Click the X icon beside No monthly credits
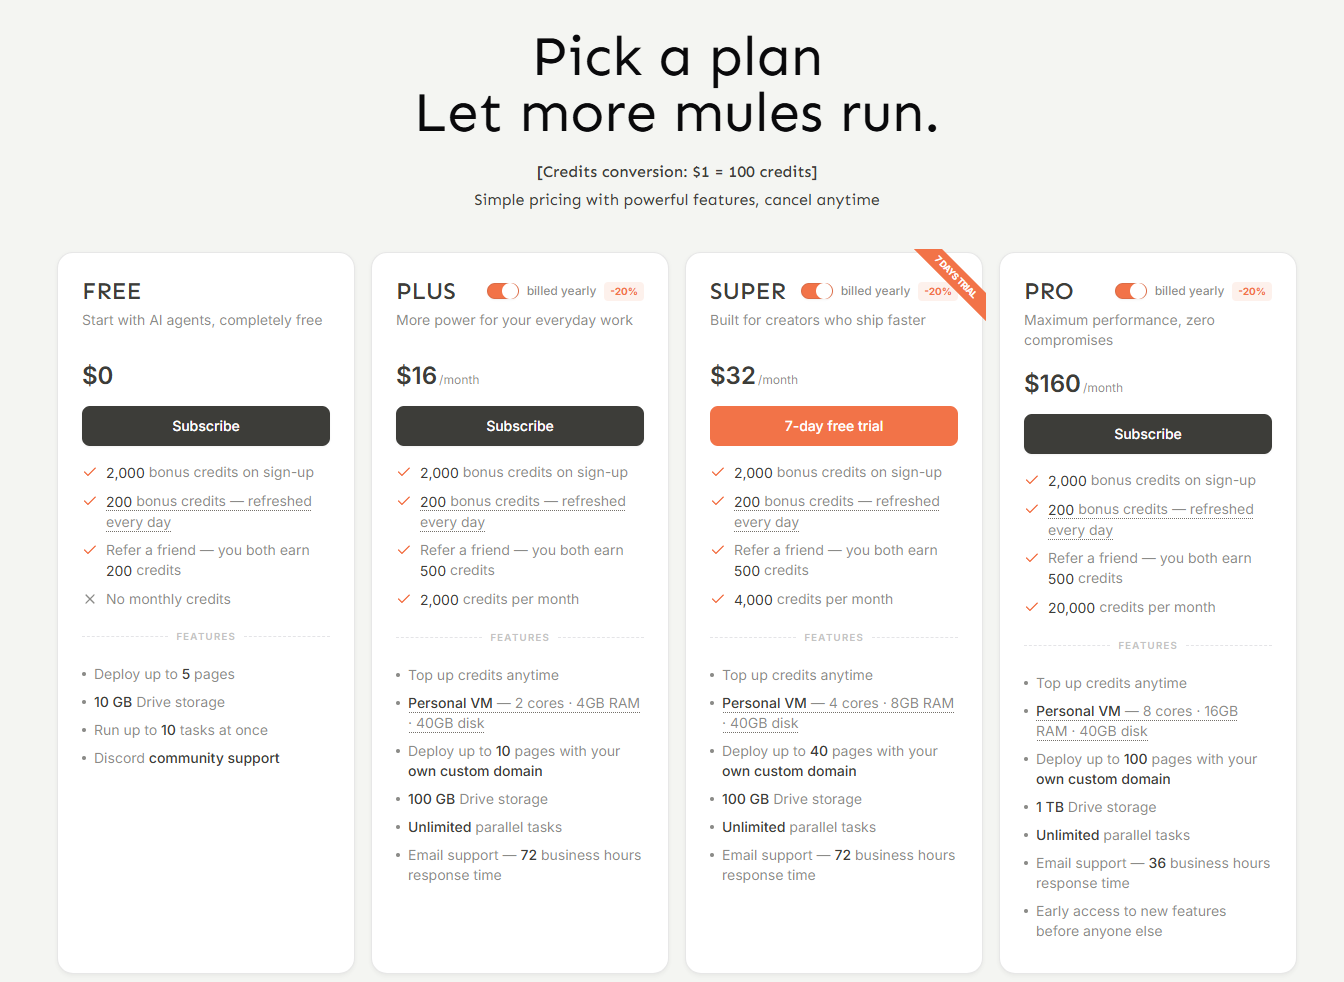The image size is (1344, 982). (90, 599)
